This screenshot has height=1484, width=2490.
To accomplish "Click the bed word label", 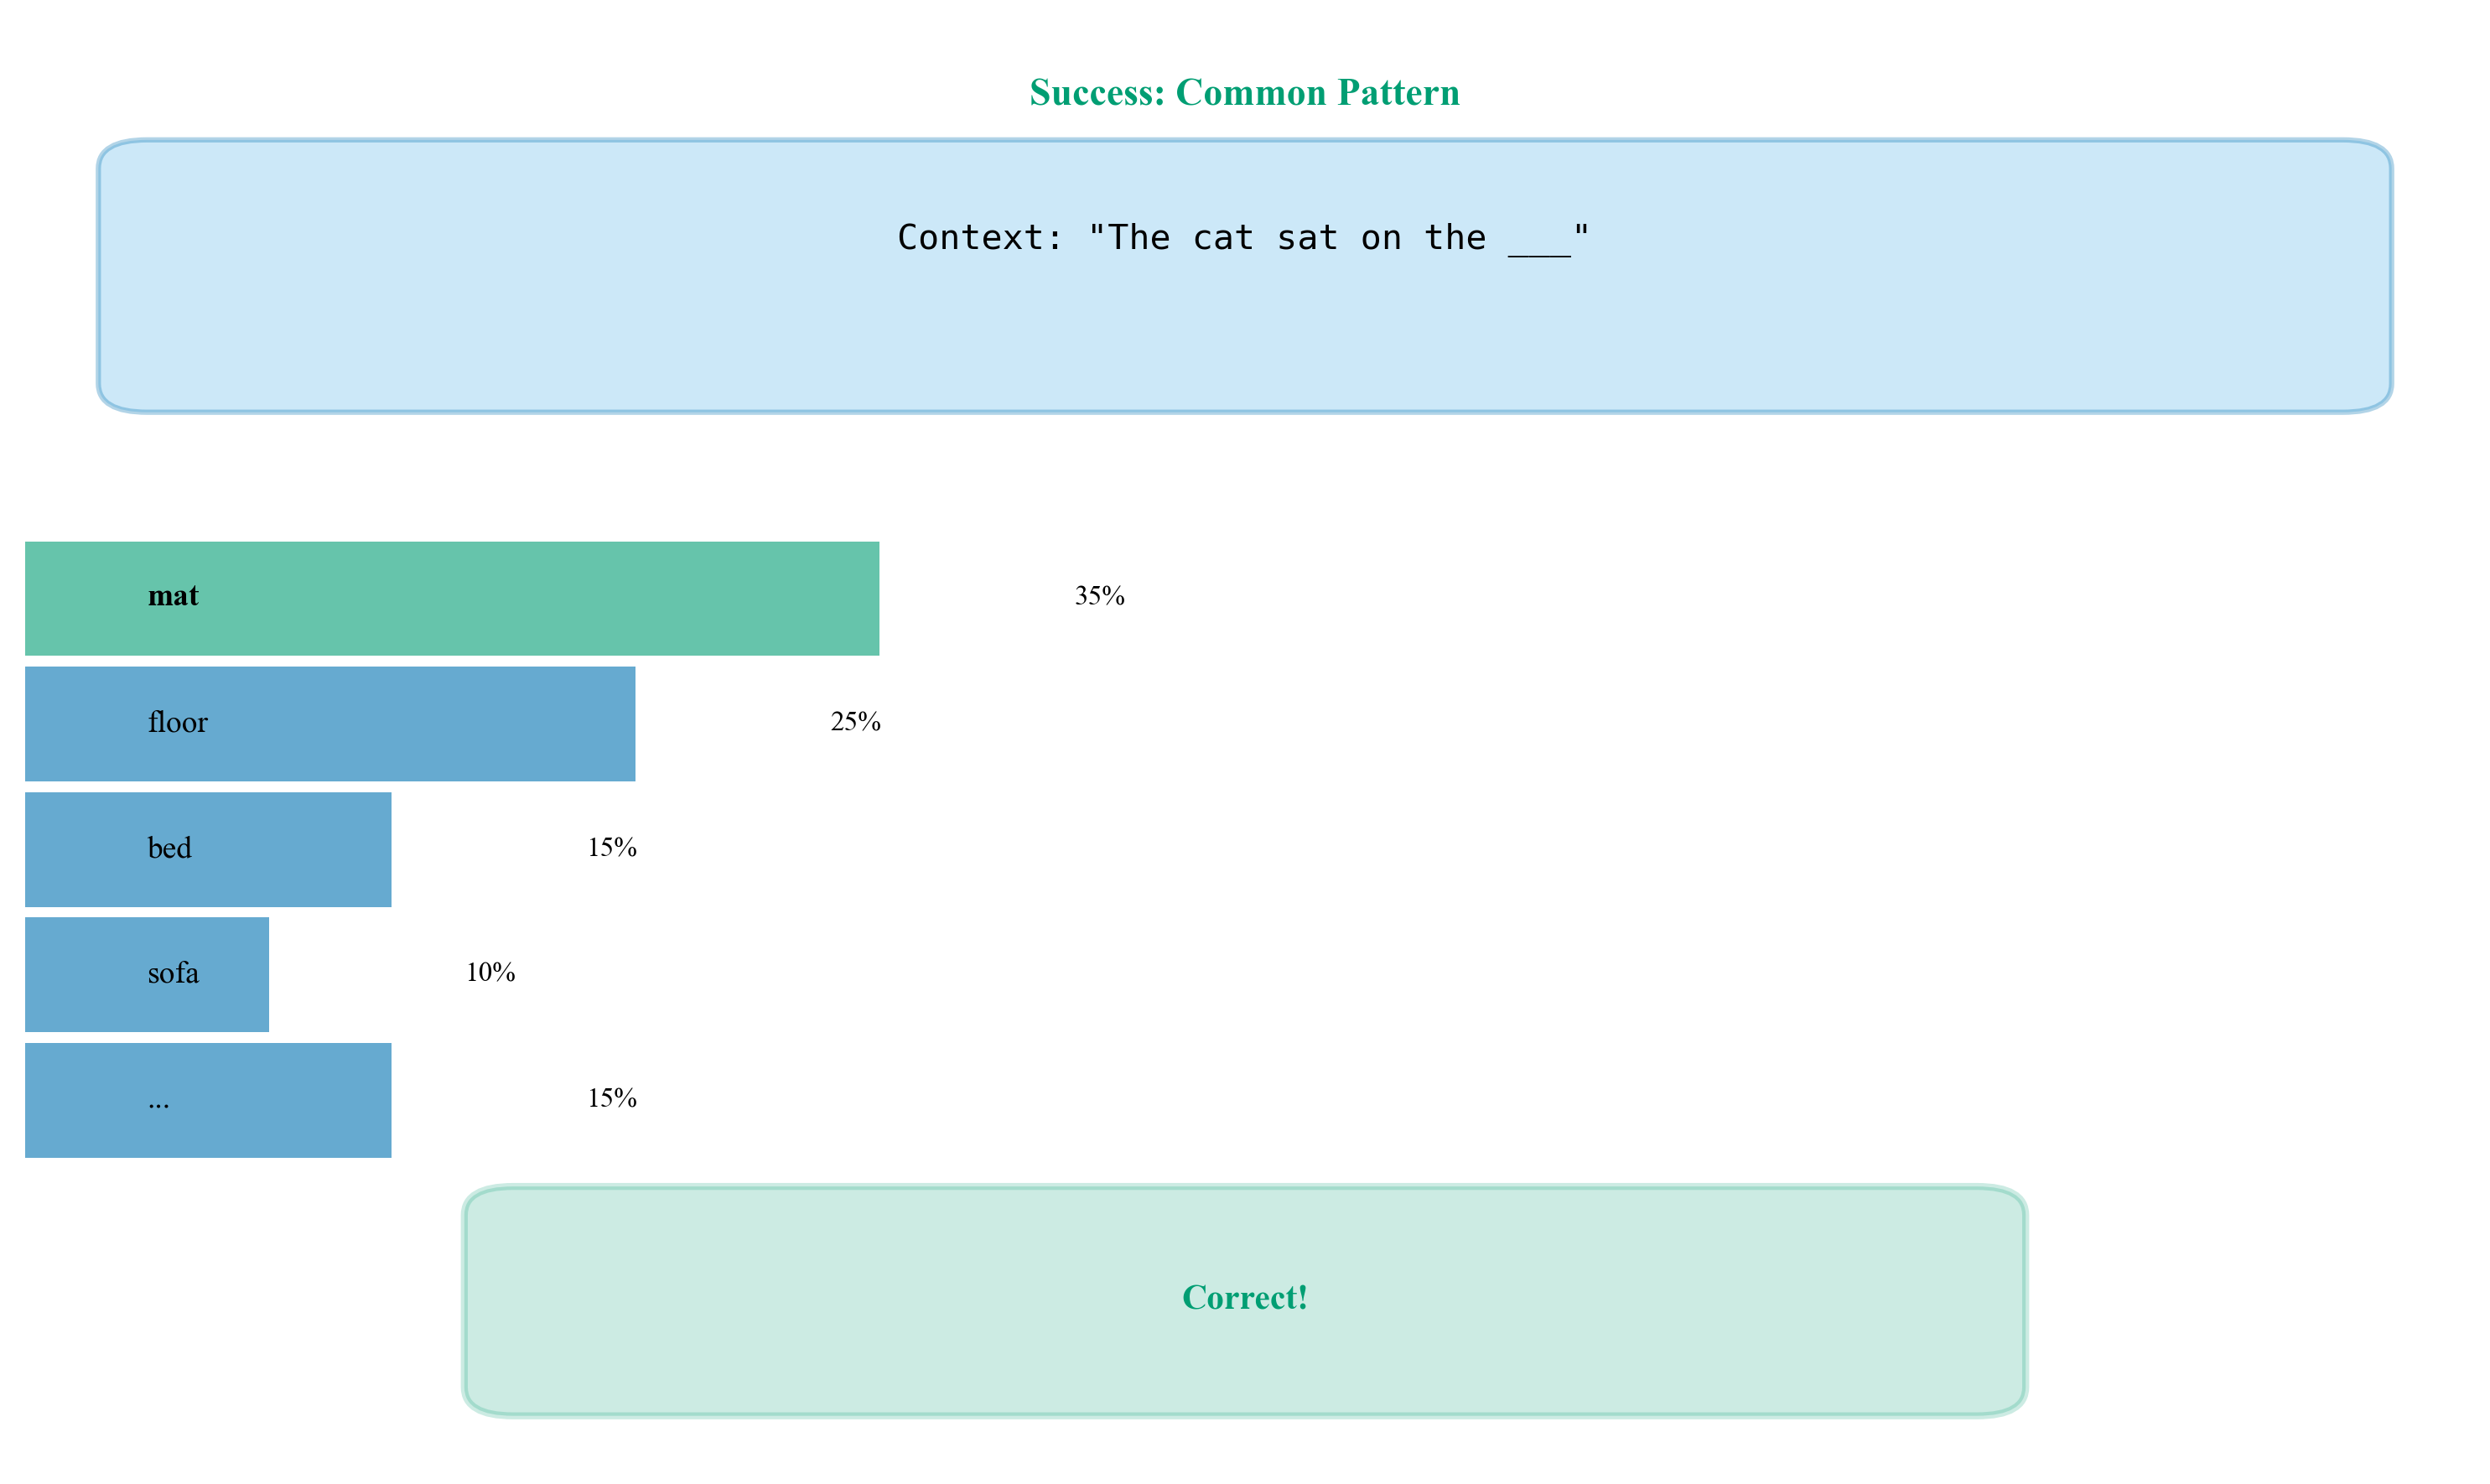I will click(169, 848).
